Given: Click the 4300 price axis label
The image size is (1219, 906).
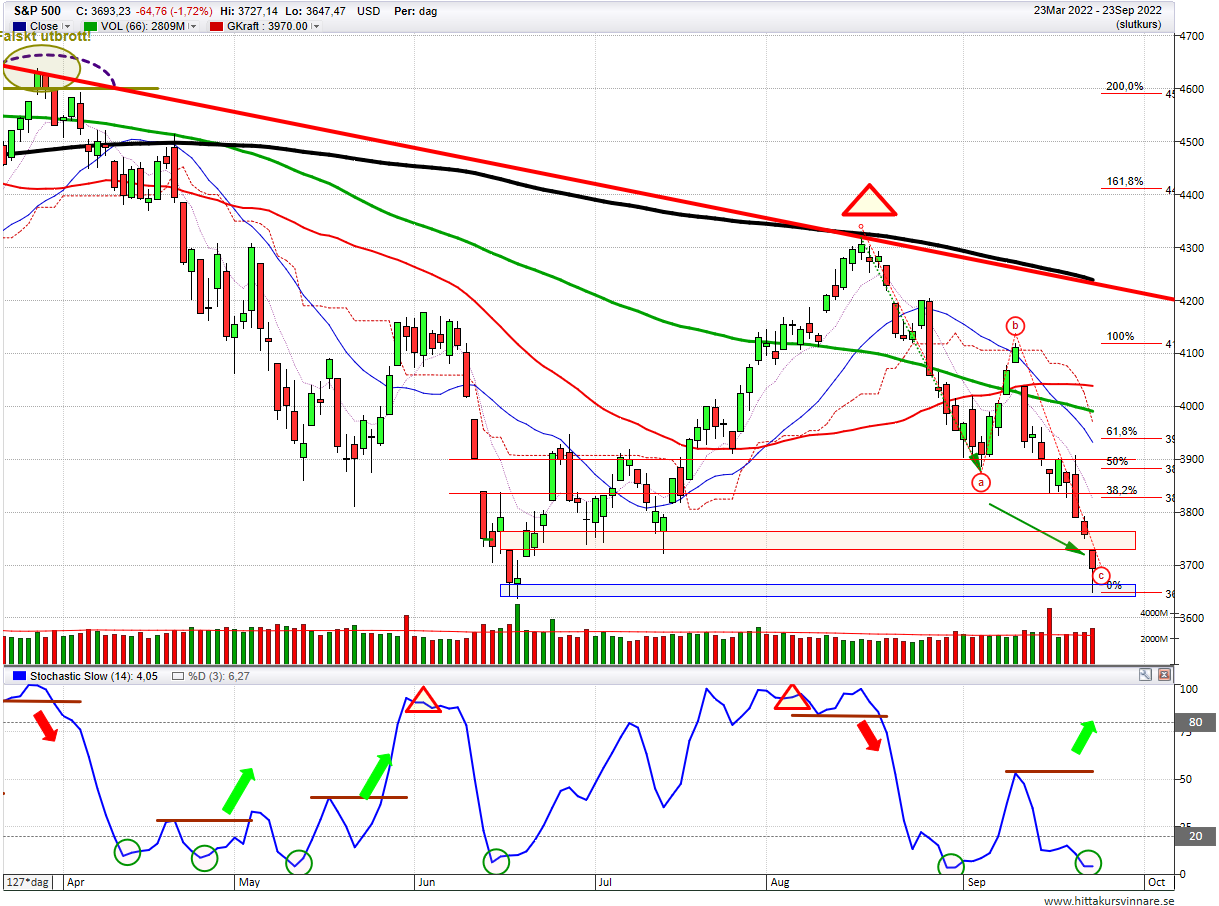Looking at the screenshot, I should coord(1193,248).
